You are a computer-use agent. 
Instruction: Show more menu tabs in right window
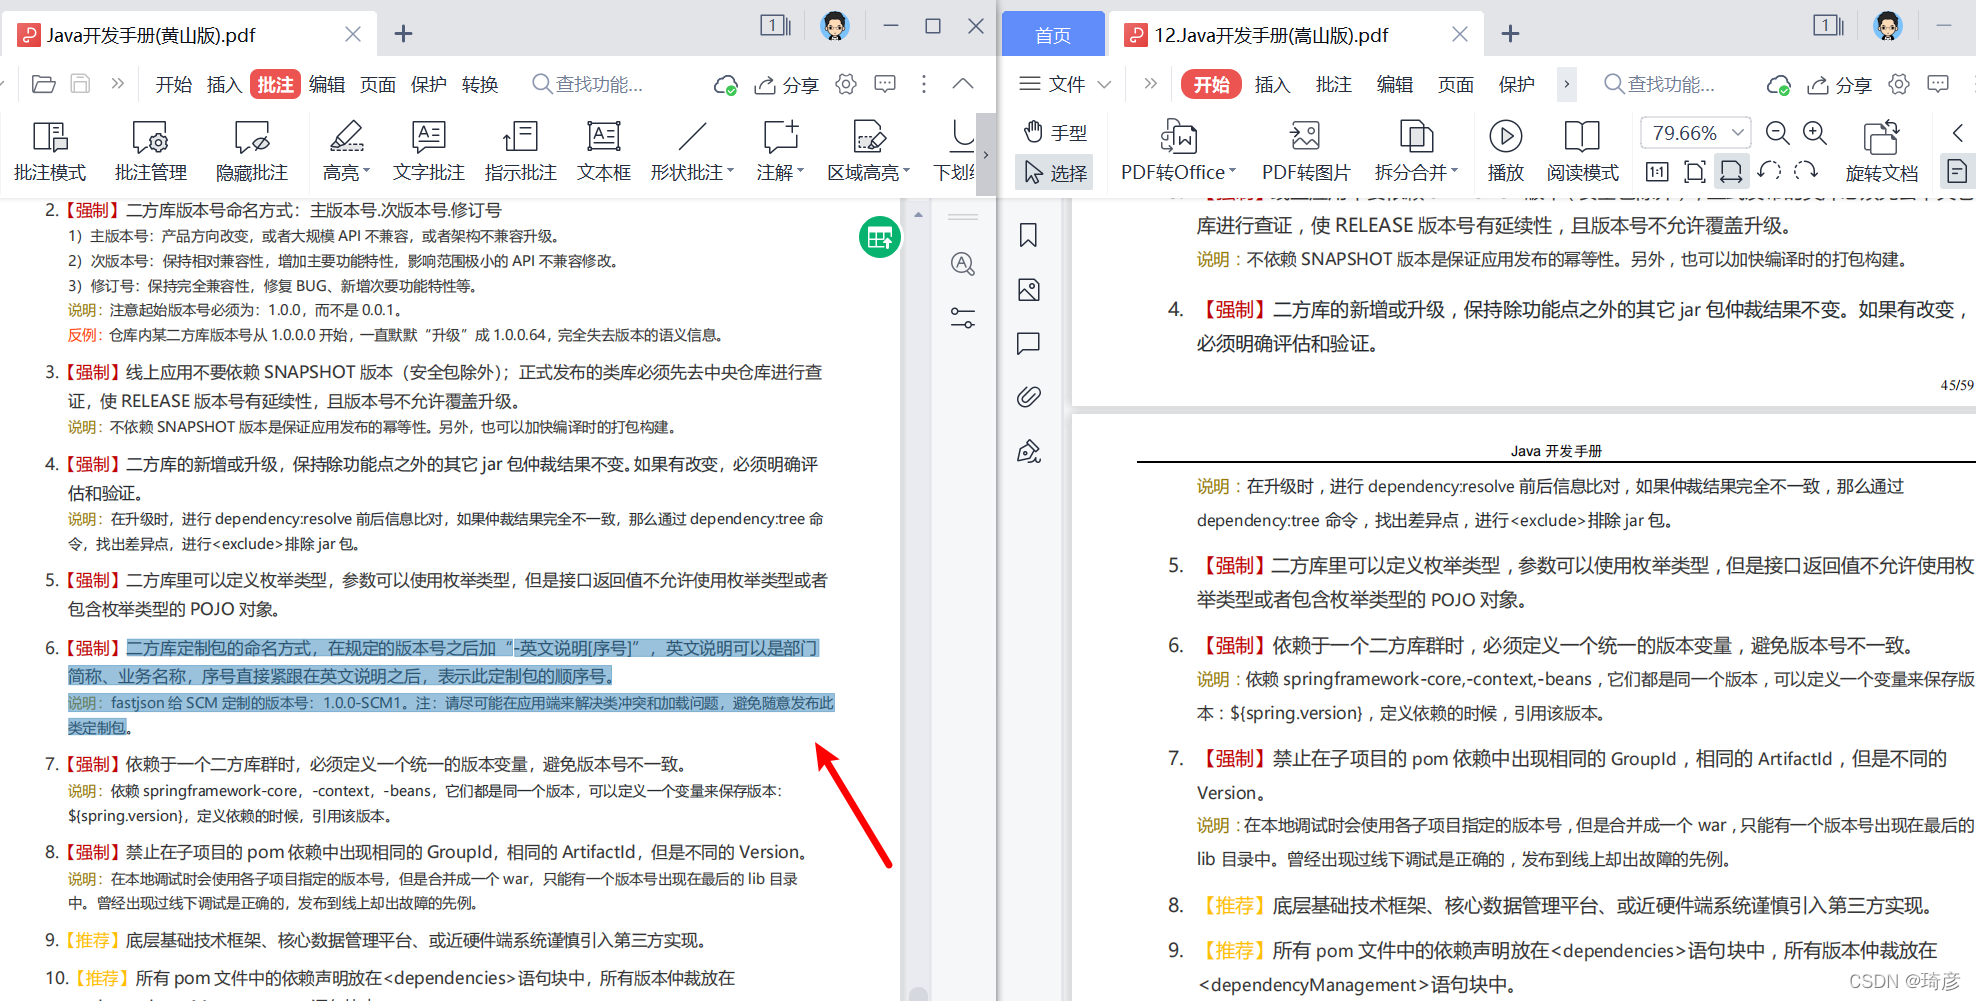tap(1566, 84)
